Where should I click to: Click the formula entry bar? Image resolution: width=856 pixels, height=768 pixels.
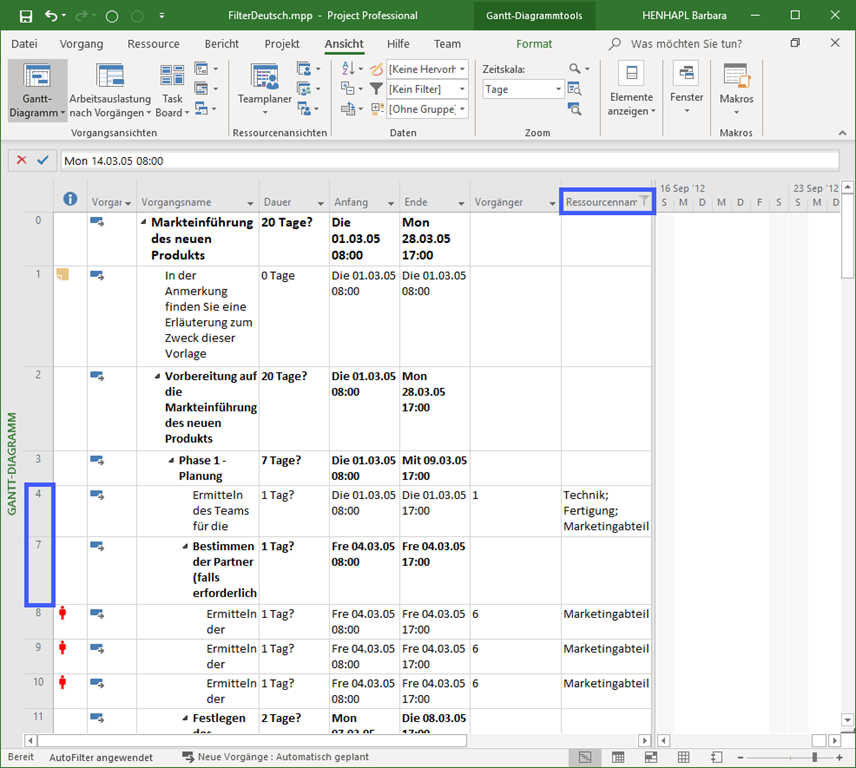(x=450, y=160)
